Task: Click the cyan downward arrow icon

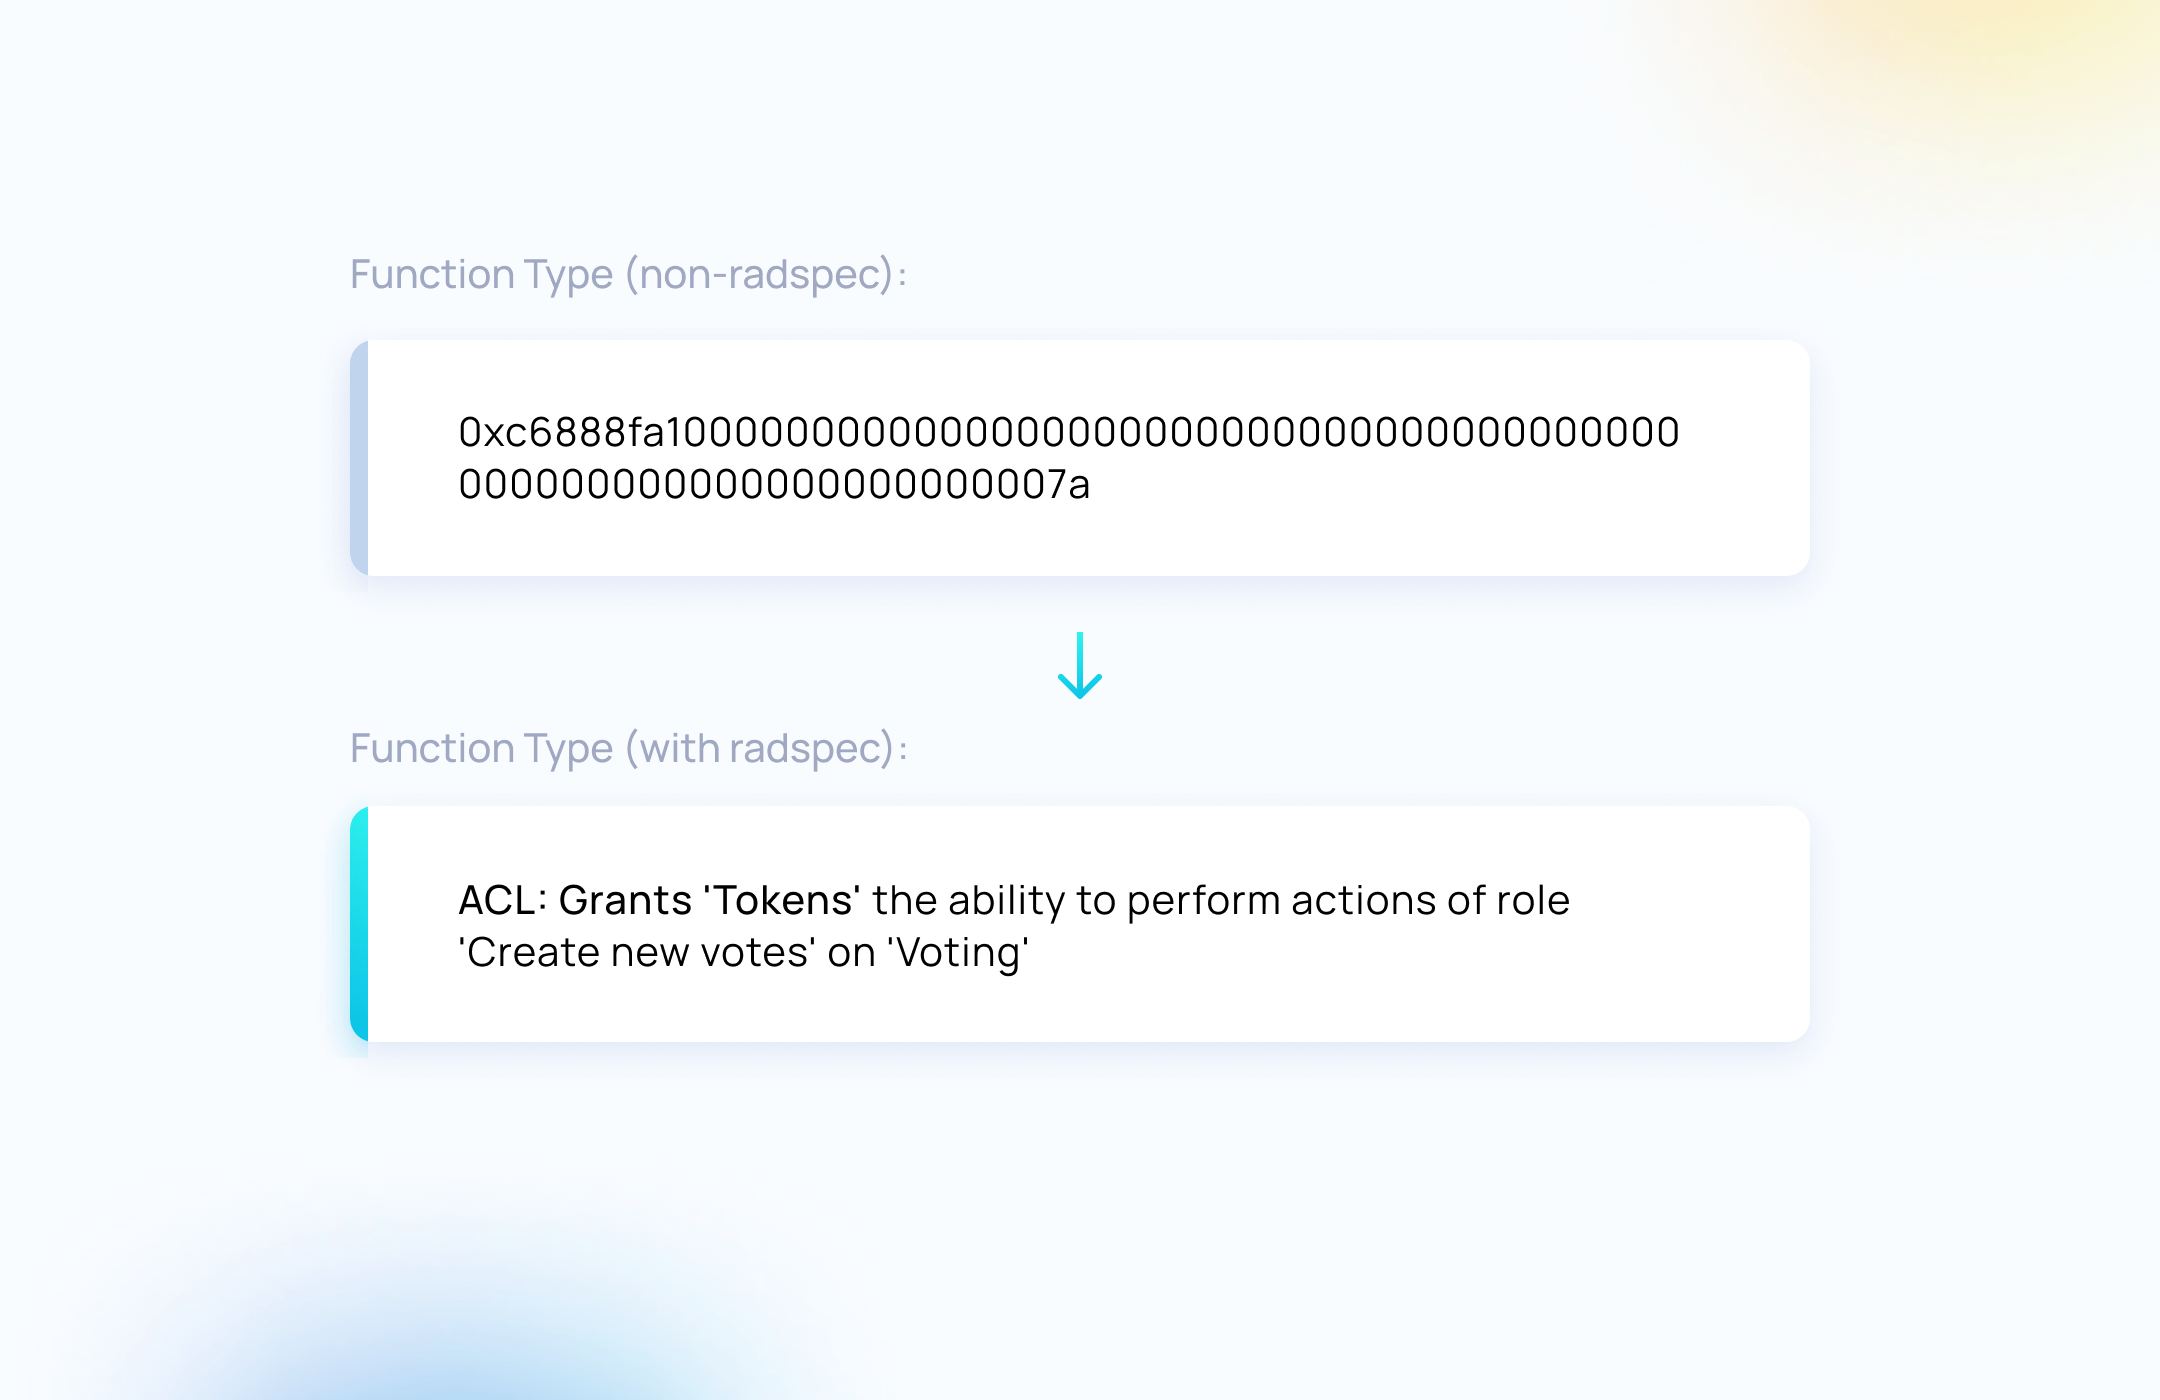Action: [x=1080, y=665]
